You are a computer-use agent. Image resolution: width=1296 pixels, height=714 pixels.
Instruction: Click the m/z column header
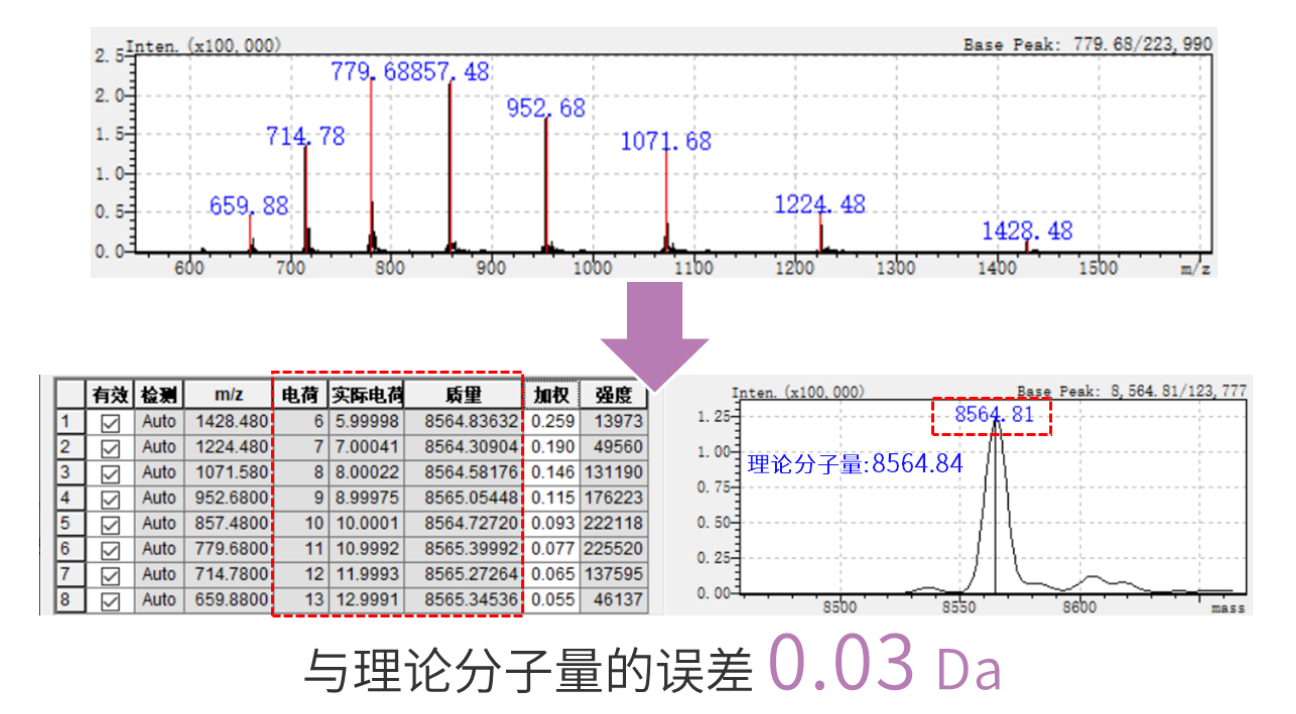228,395
